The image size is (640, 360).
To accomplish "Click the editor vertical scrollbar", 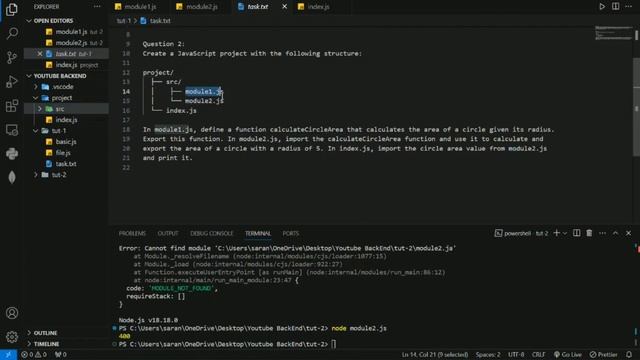I will pos(636,106).
